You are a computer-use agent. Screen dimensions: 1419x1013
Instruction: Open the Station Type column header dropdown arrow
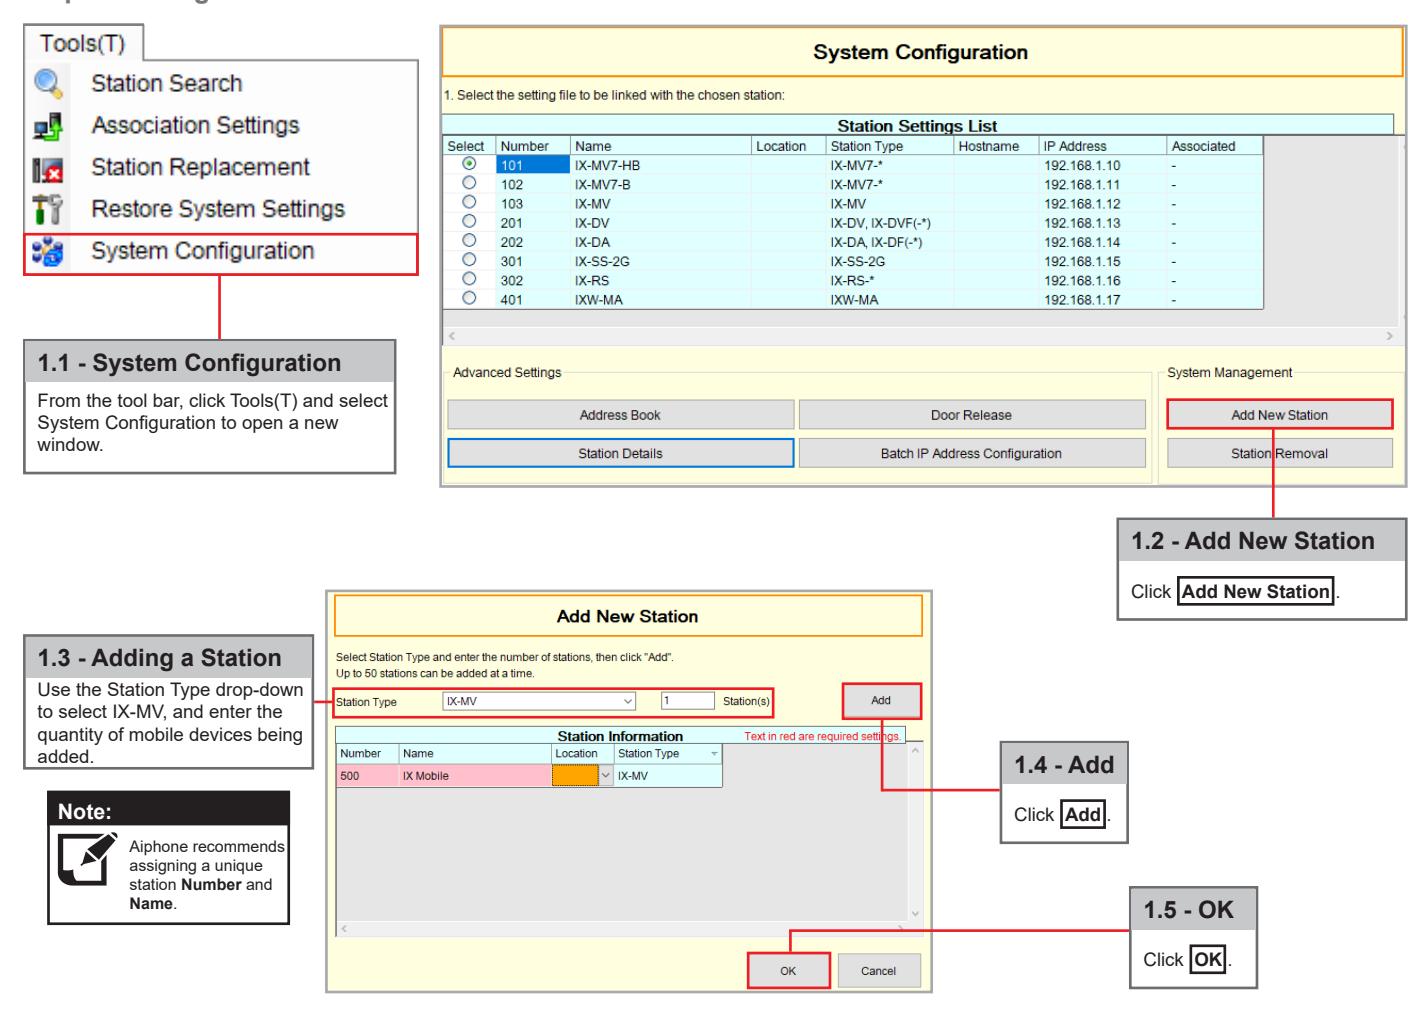click(714, 754)
